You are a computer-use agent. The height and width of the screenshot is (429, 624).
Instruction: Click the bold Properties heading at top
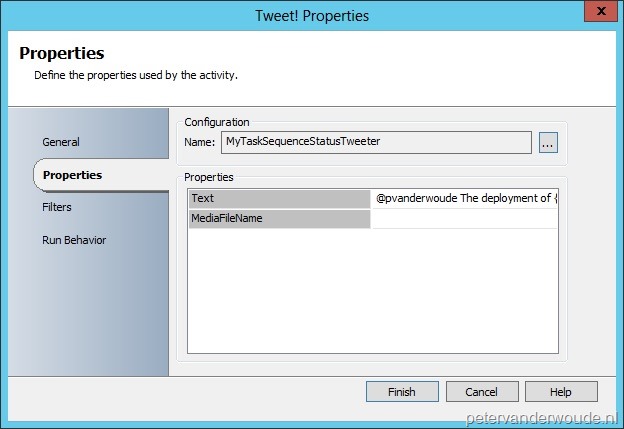pyautogui.click(x=62, y=53)
